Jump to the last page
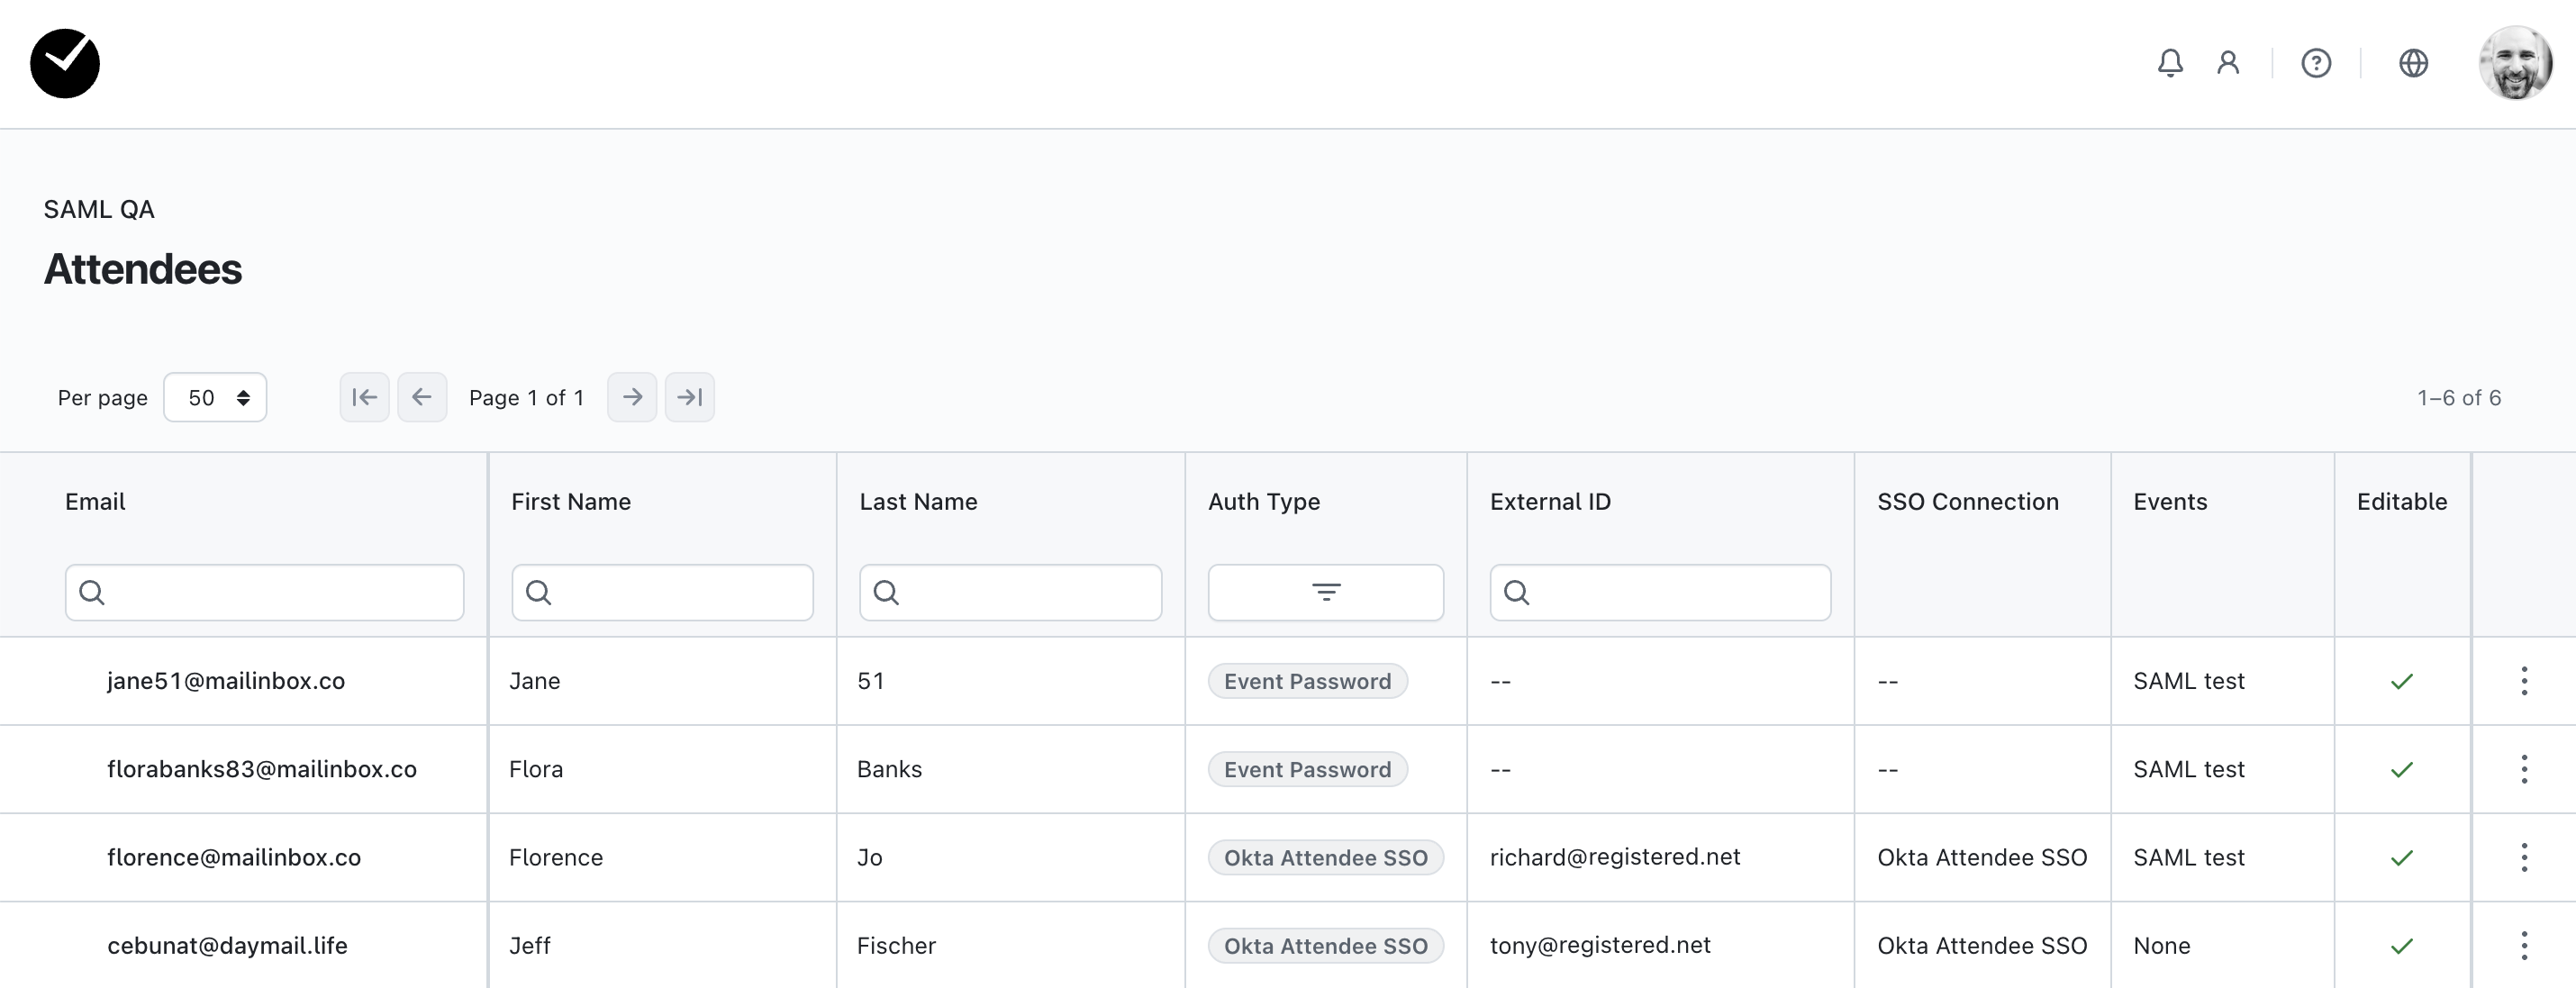Viewport: 2576px width, 988px height. 690,397
